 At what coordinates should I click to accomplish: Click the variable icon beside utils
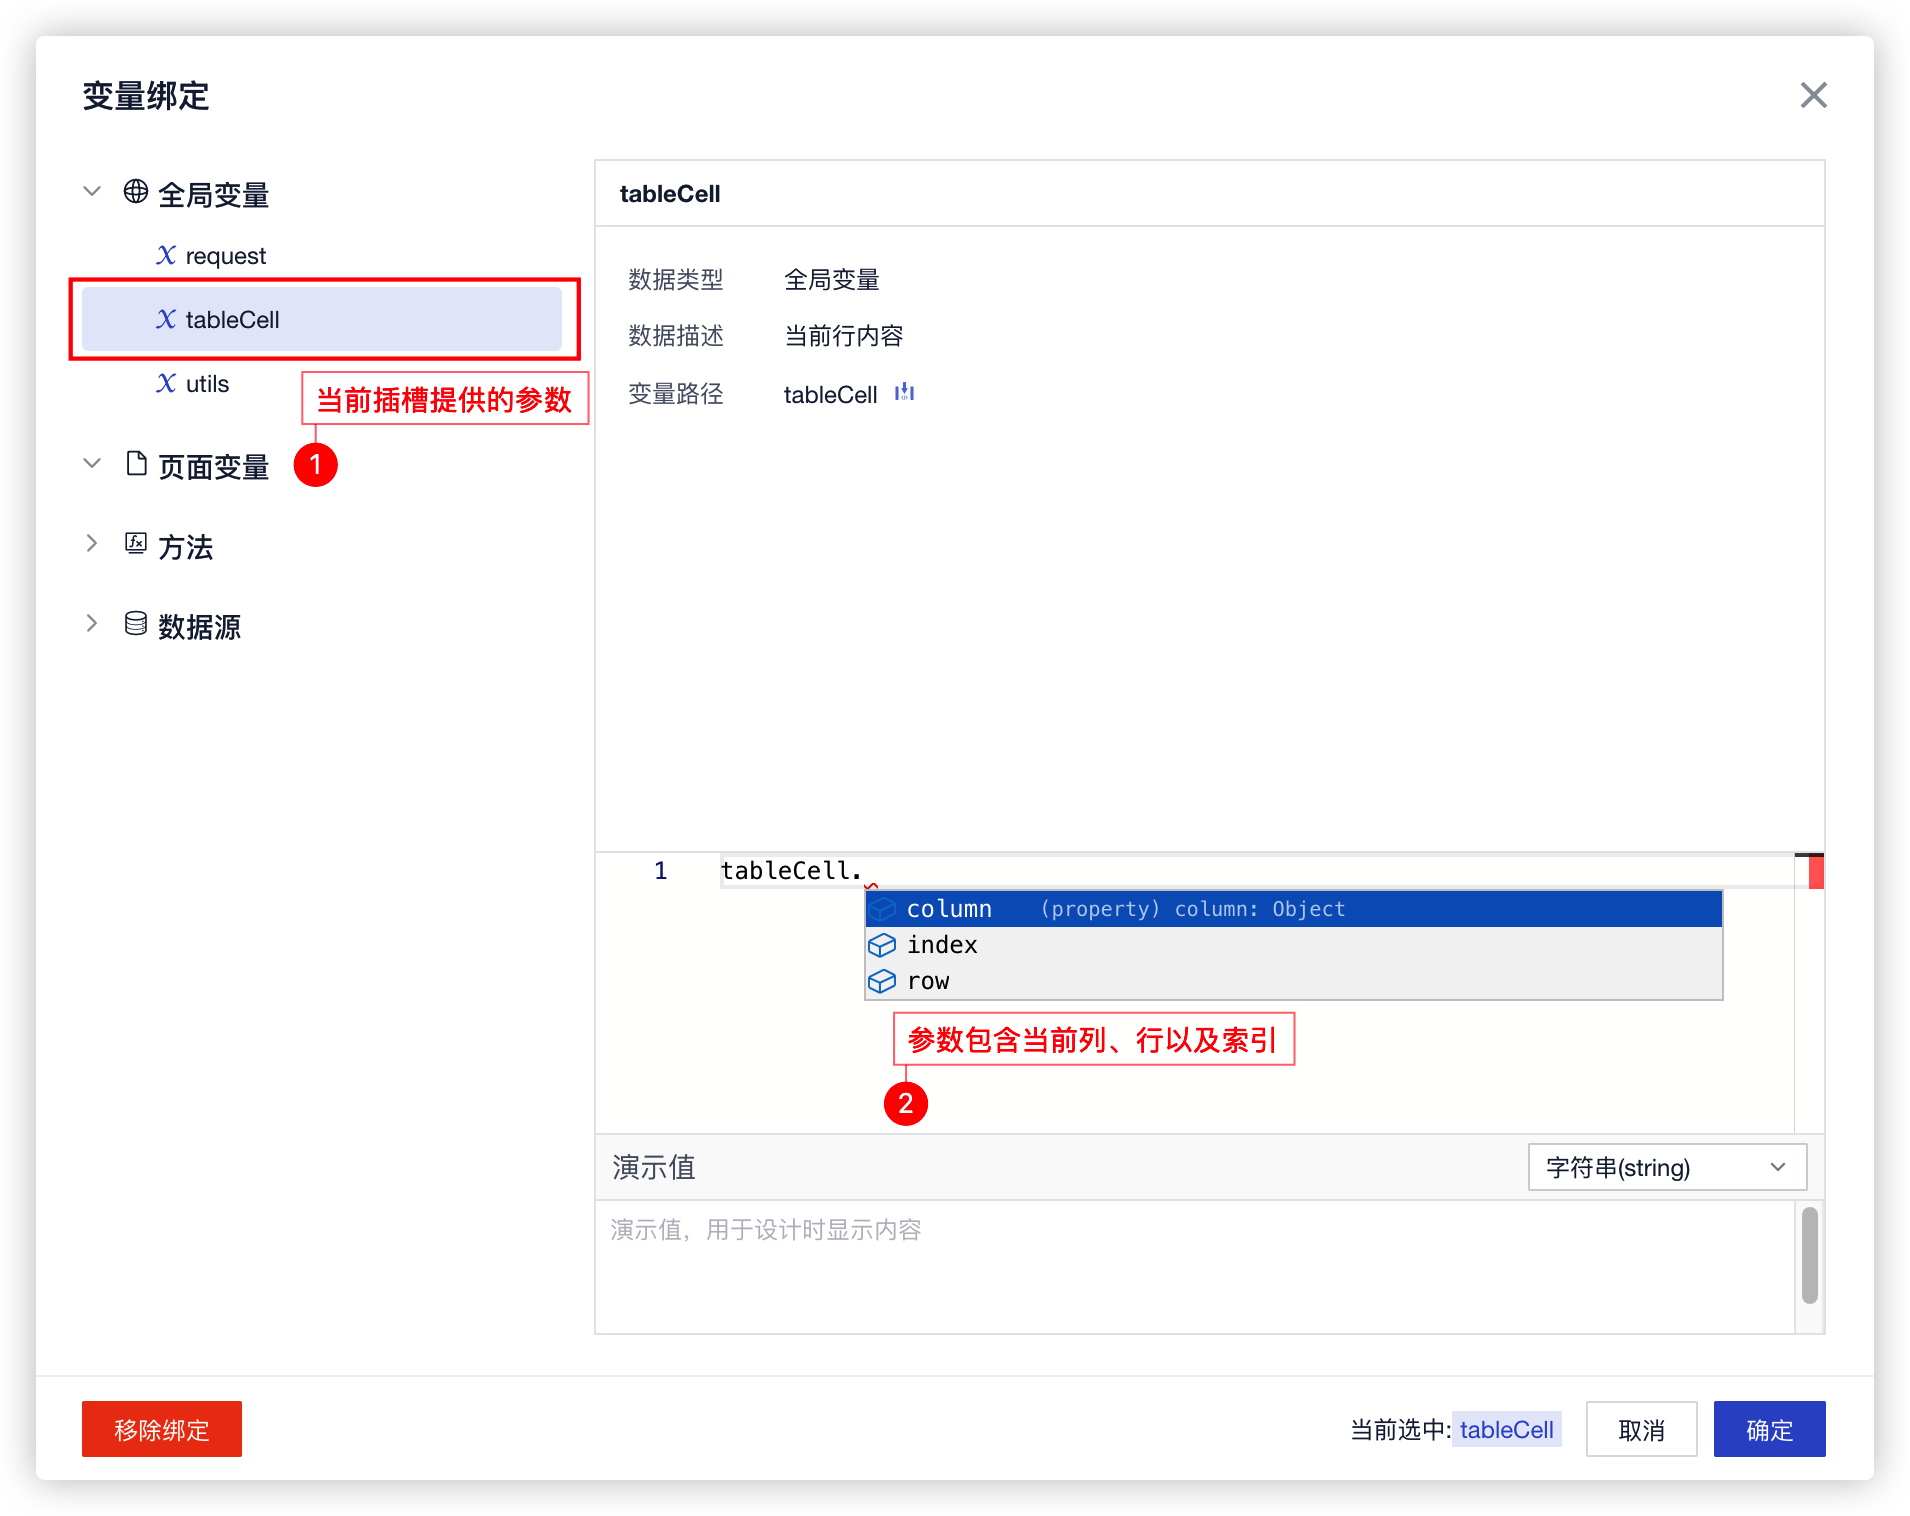tap(166, 384)
